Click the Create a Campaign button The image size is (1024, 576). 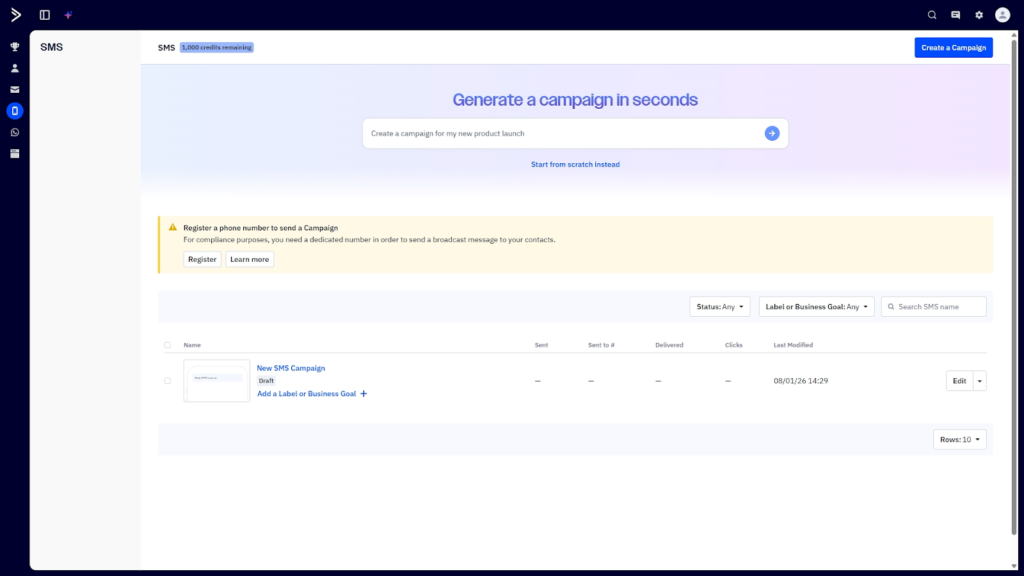[x=953, y=48]
